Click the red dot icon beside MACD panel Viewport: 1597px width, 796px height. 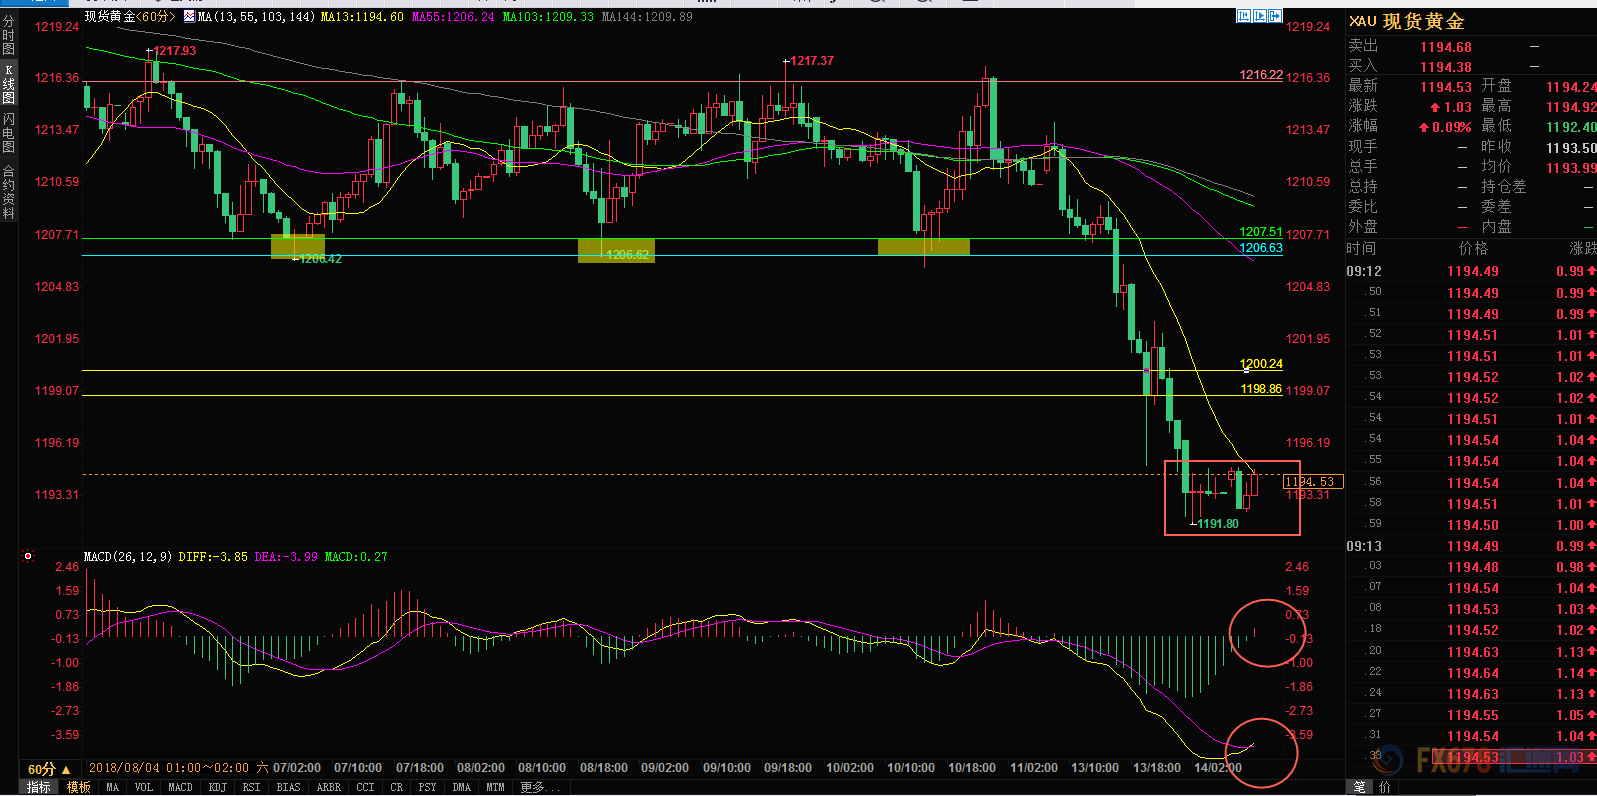28,556
